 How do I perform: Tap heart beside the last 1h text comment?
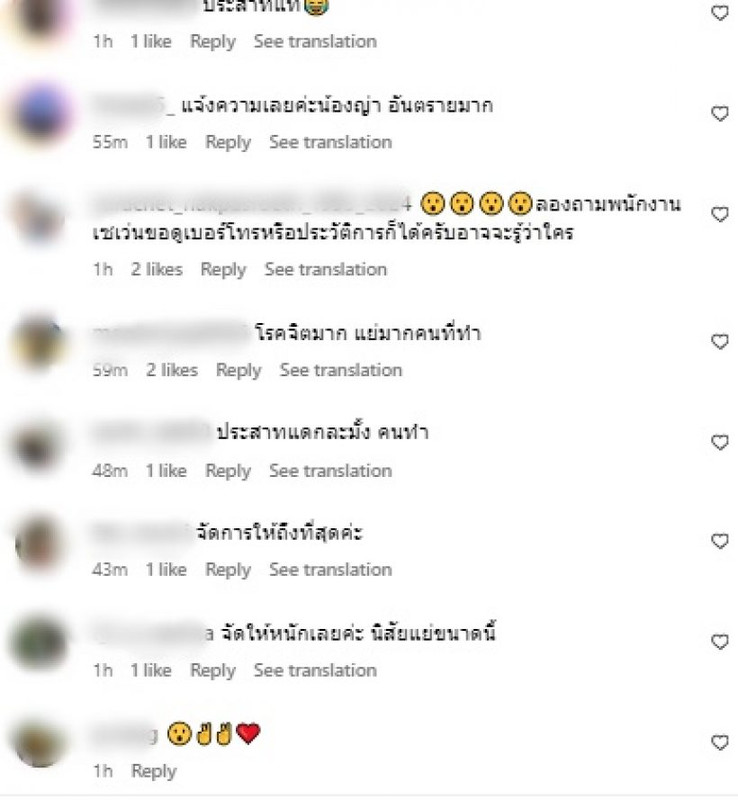720,642
